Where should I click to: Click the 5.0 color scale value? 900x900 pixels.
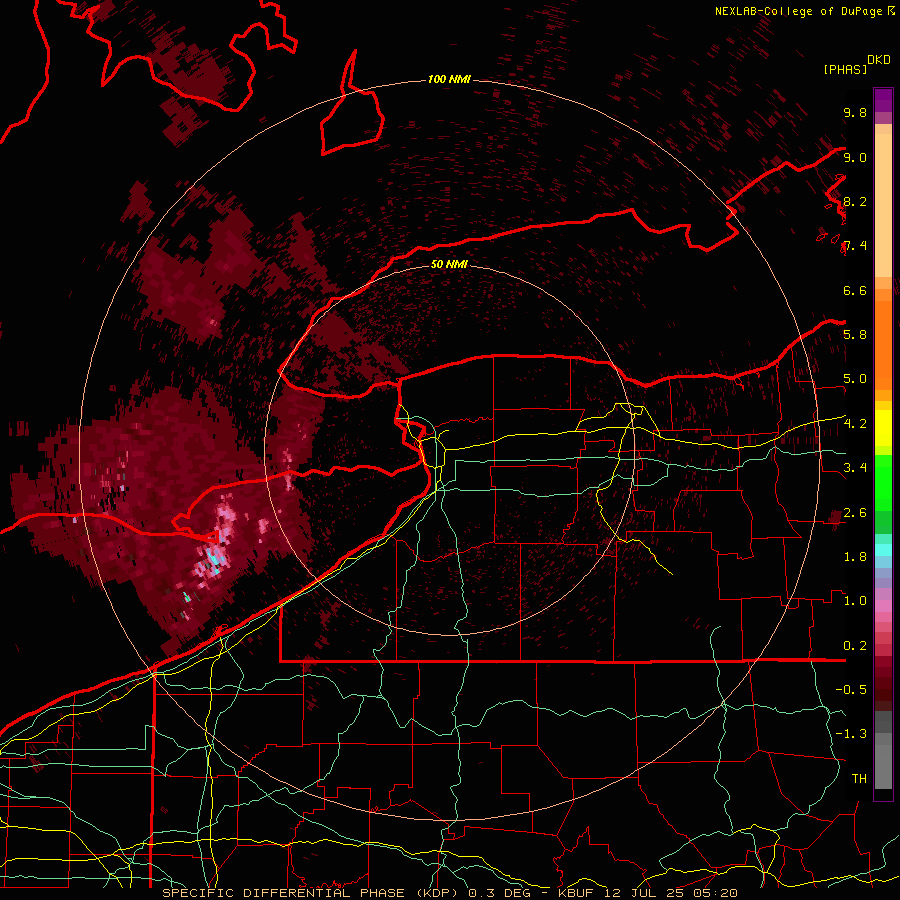point(855,379)
